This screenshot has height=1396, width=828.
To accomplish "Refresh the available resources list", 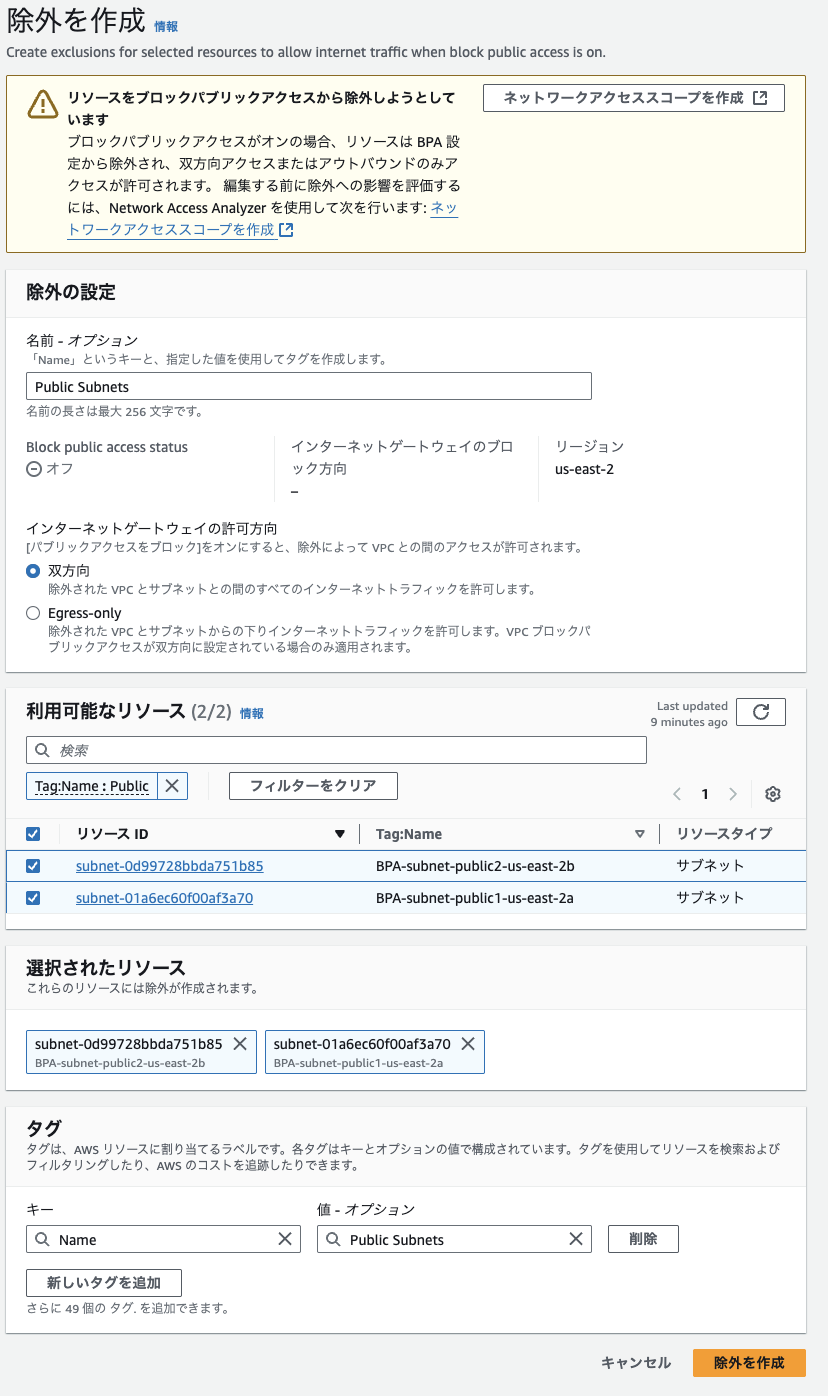I will 761,711.
